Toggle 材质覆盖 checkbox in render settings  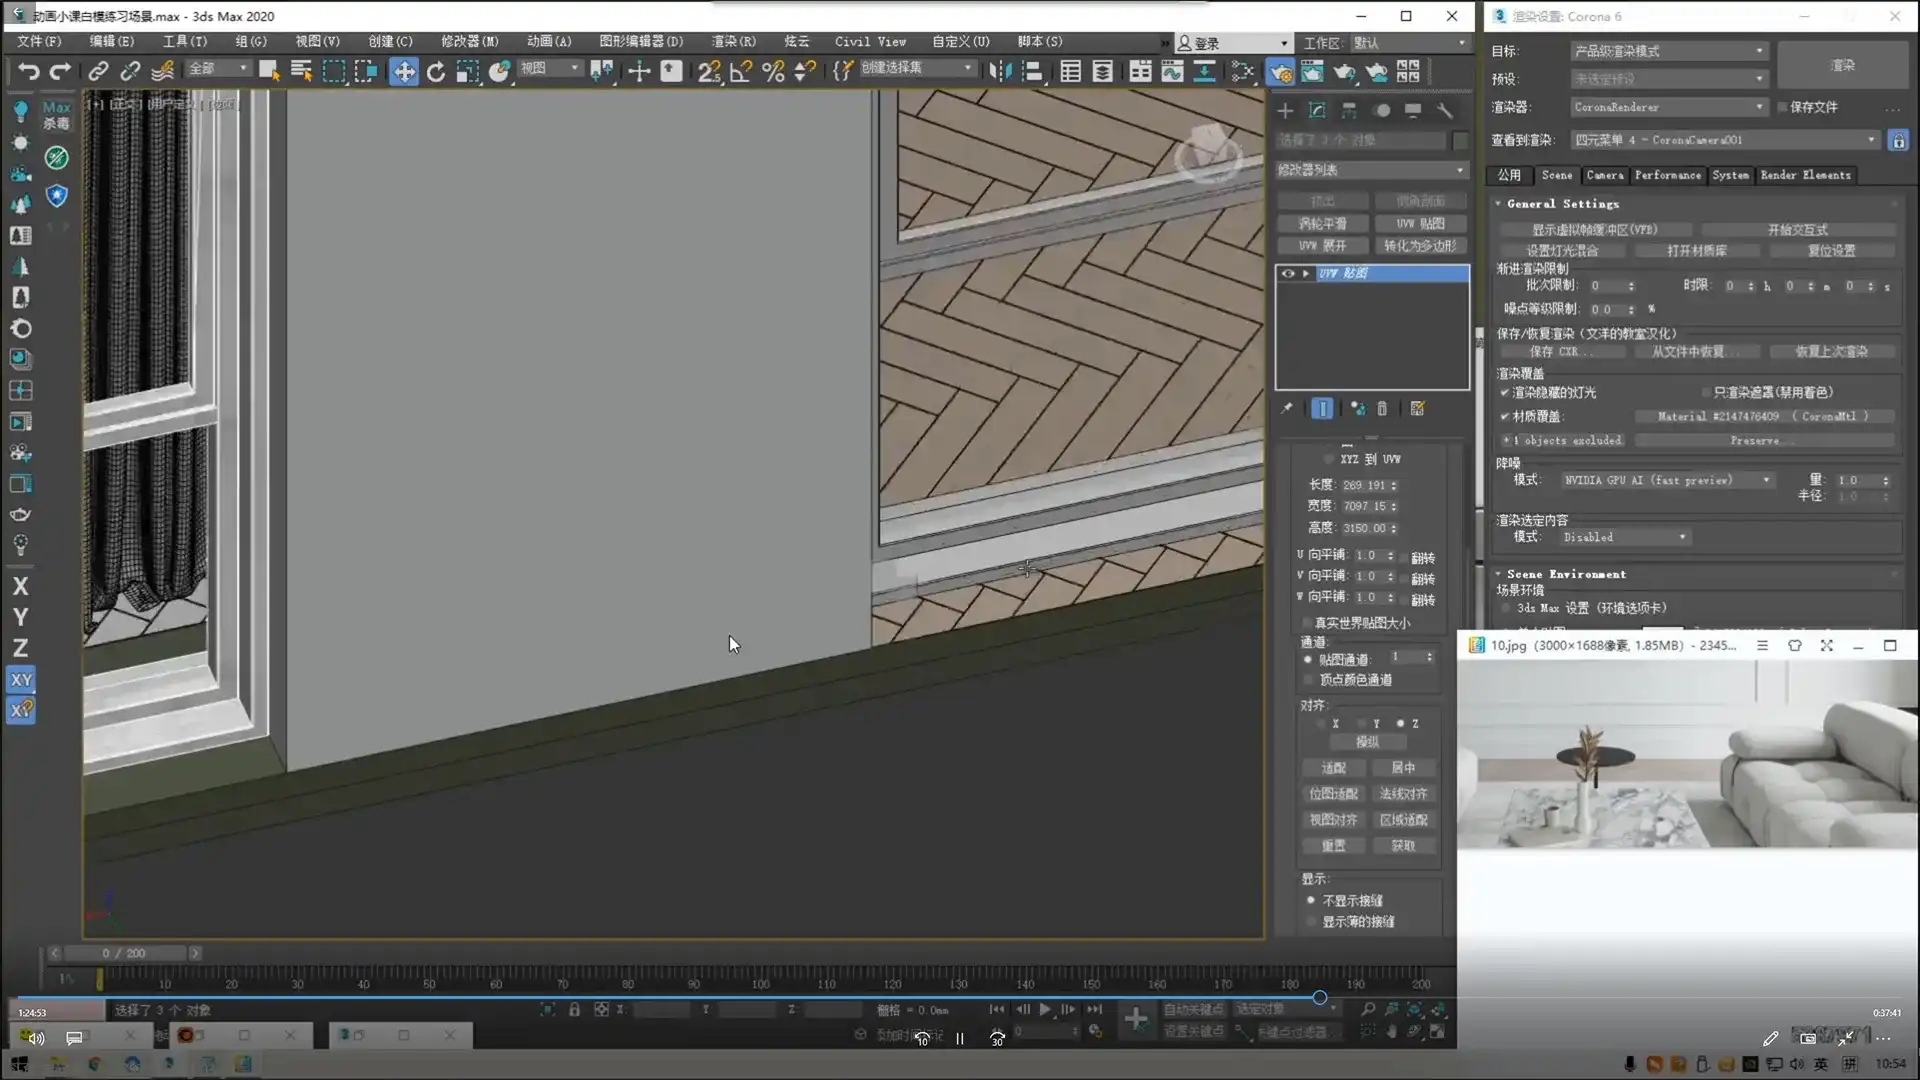[x=1504, y=416]
